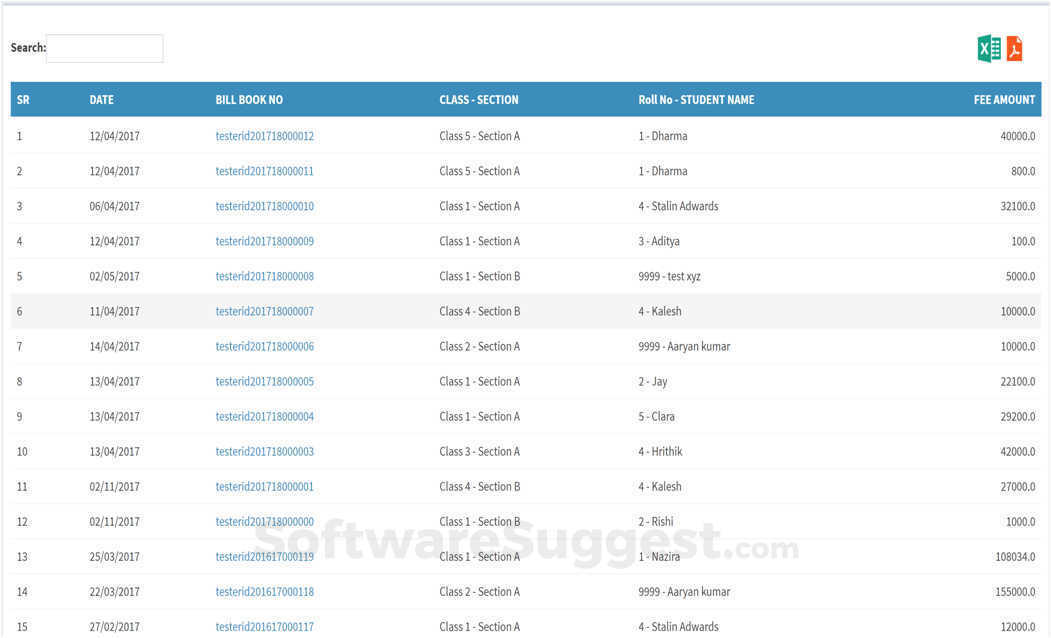Export the table as PDF
This screenshot has width=1051, height=638.
1015,48
